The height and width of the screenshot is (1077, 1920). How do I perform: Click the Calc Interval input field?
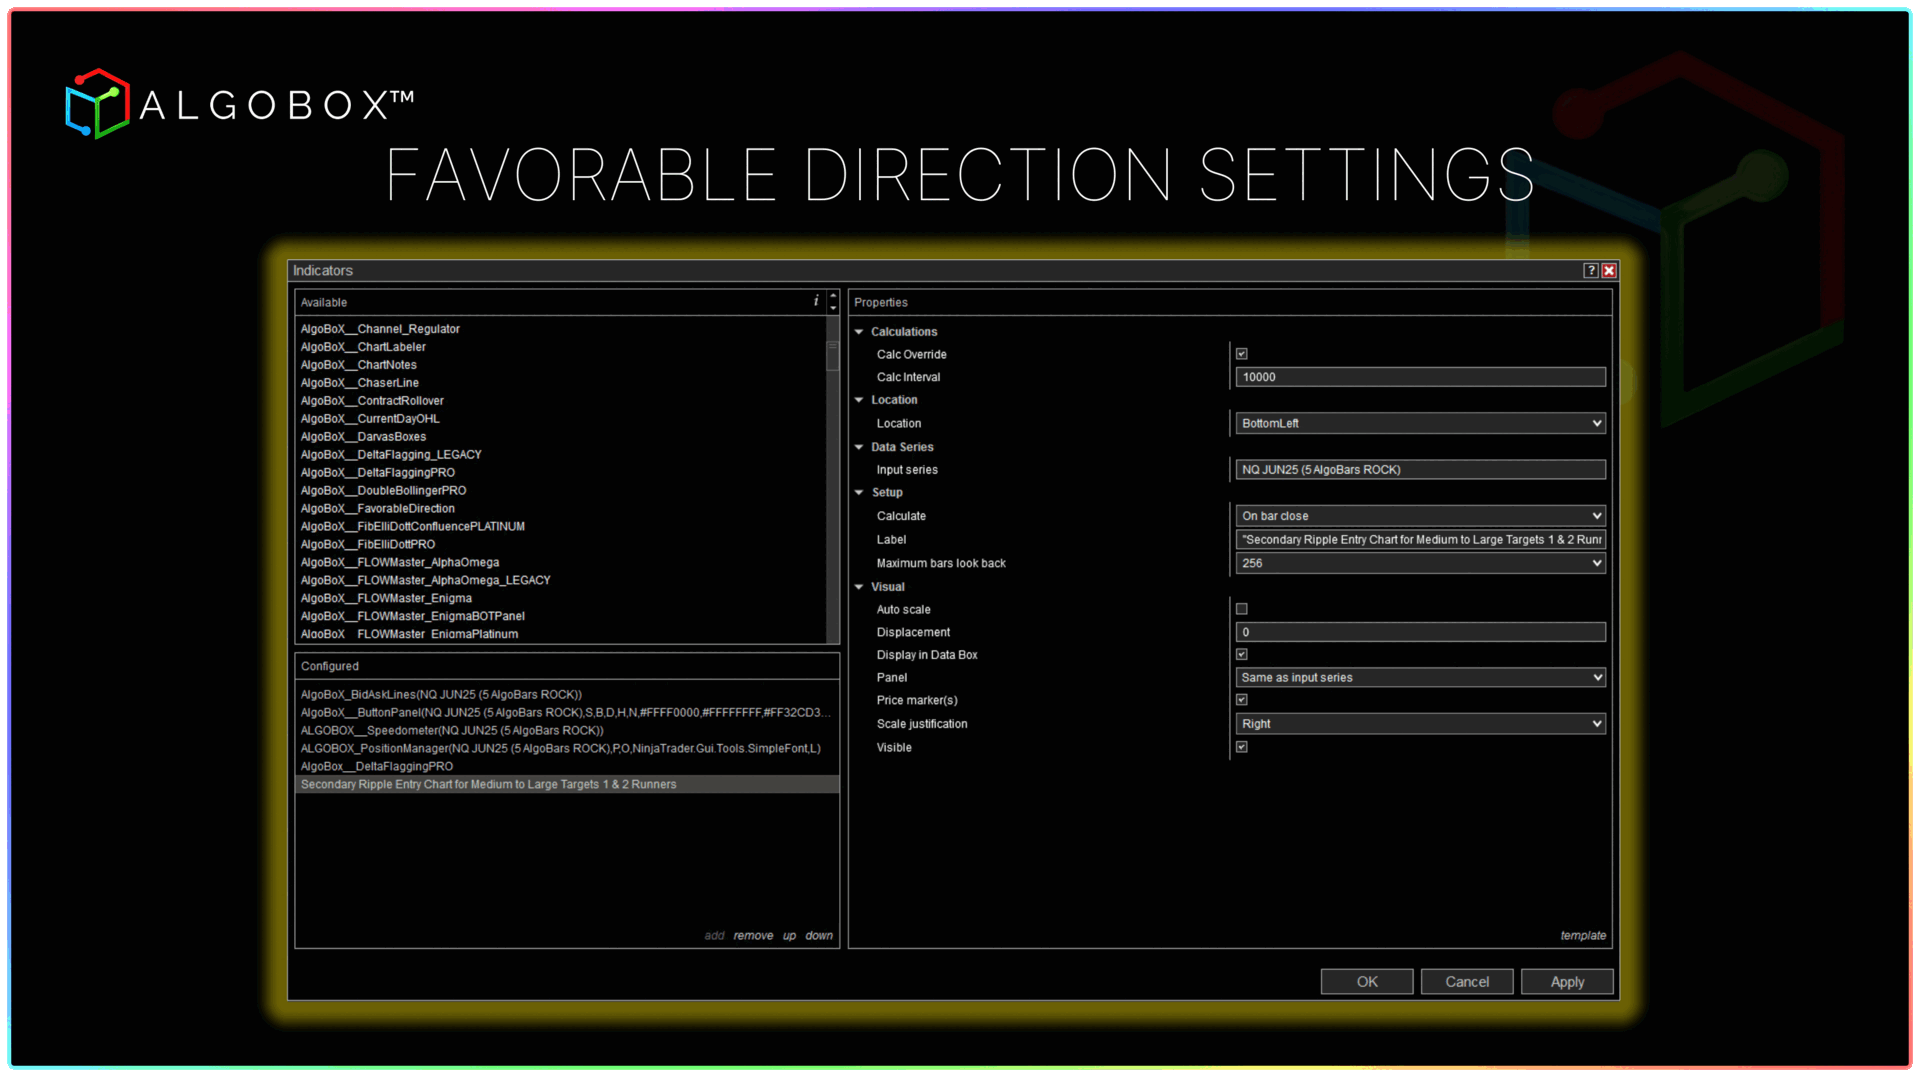(1420, 377)
